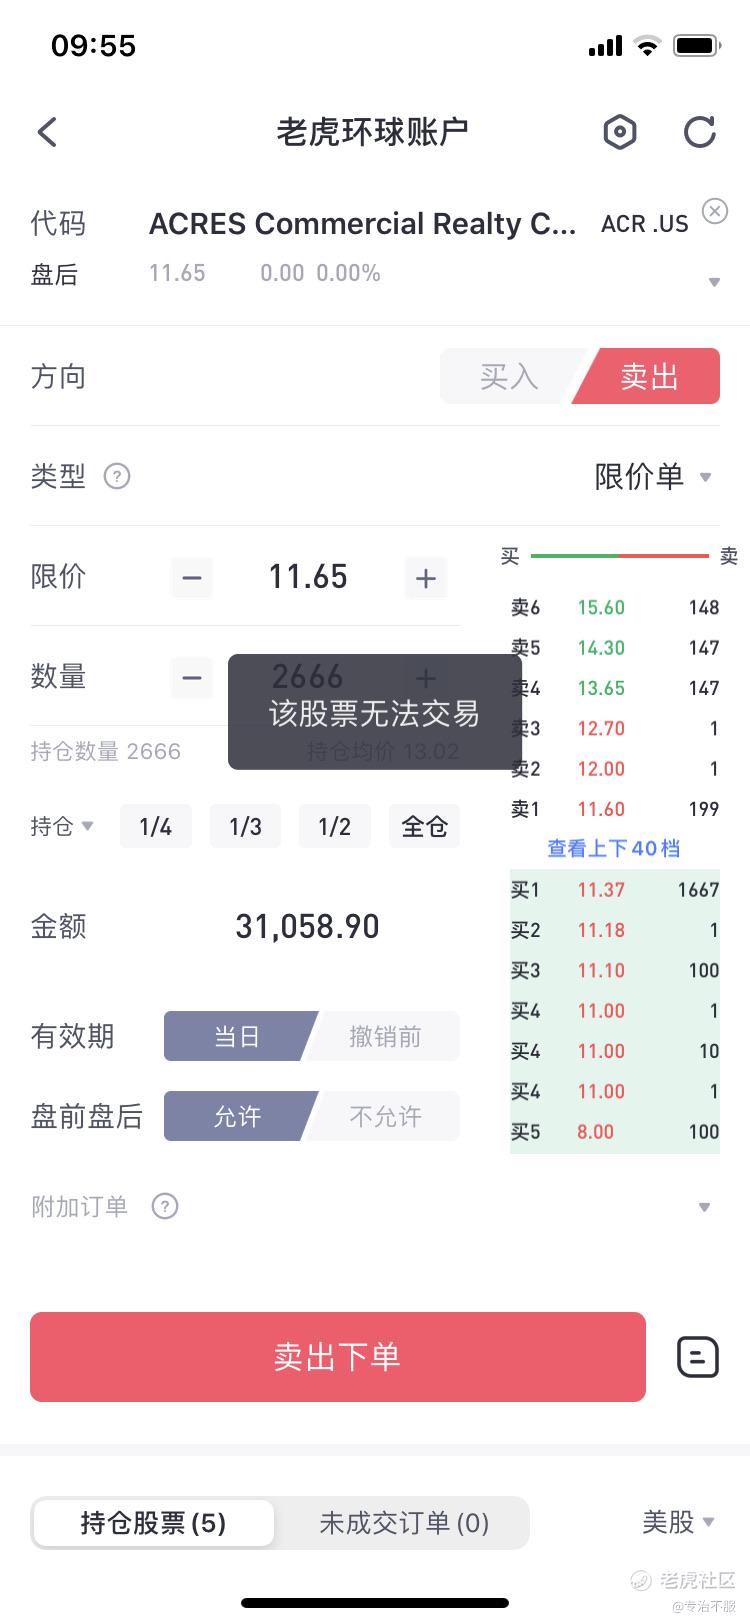This screenshot has width=750, height=1624.
Task: Select ask price 卖1 11.60
Action: coord(615,809)
